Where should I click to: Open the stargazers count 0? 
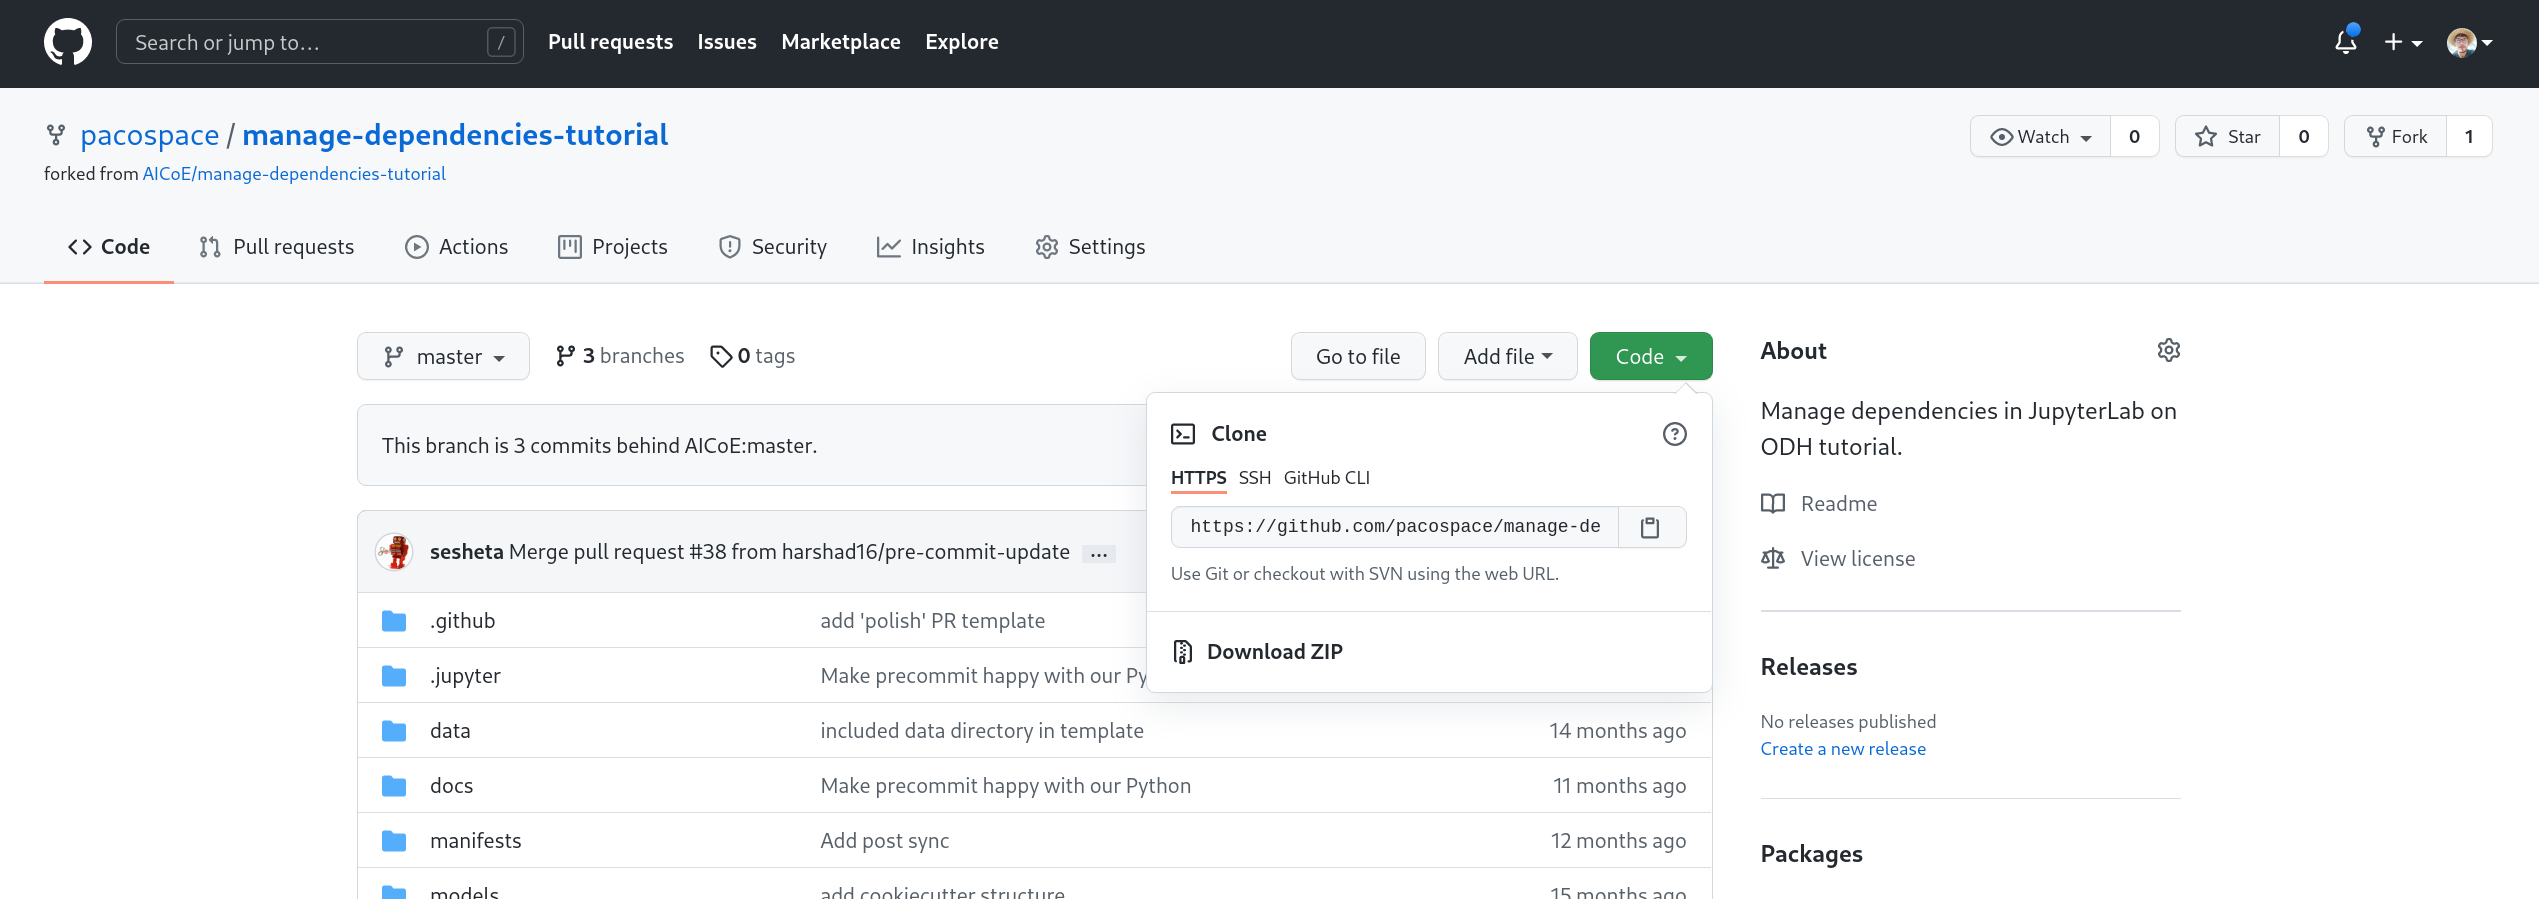2304,137
